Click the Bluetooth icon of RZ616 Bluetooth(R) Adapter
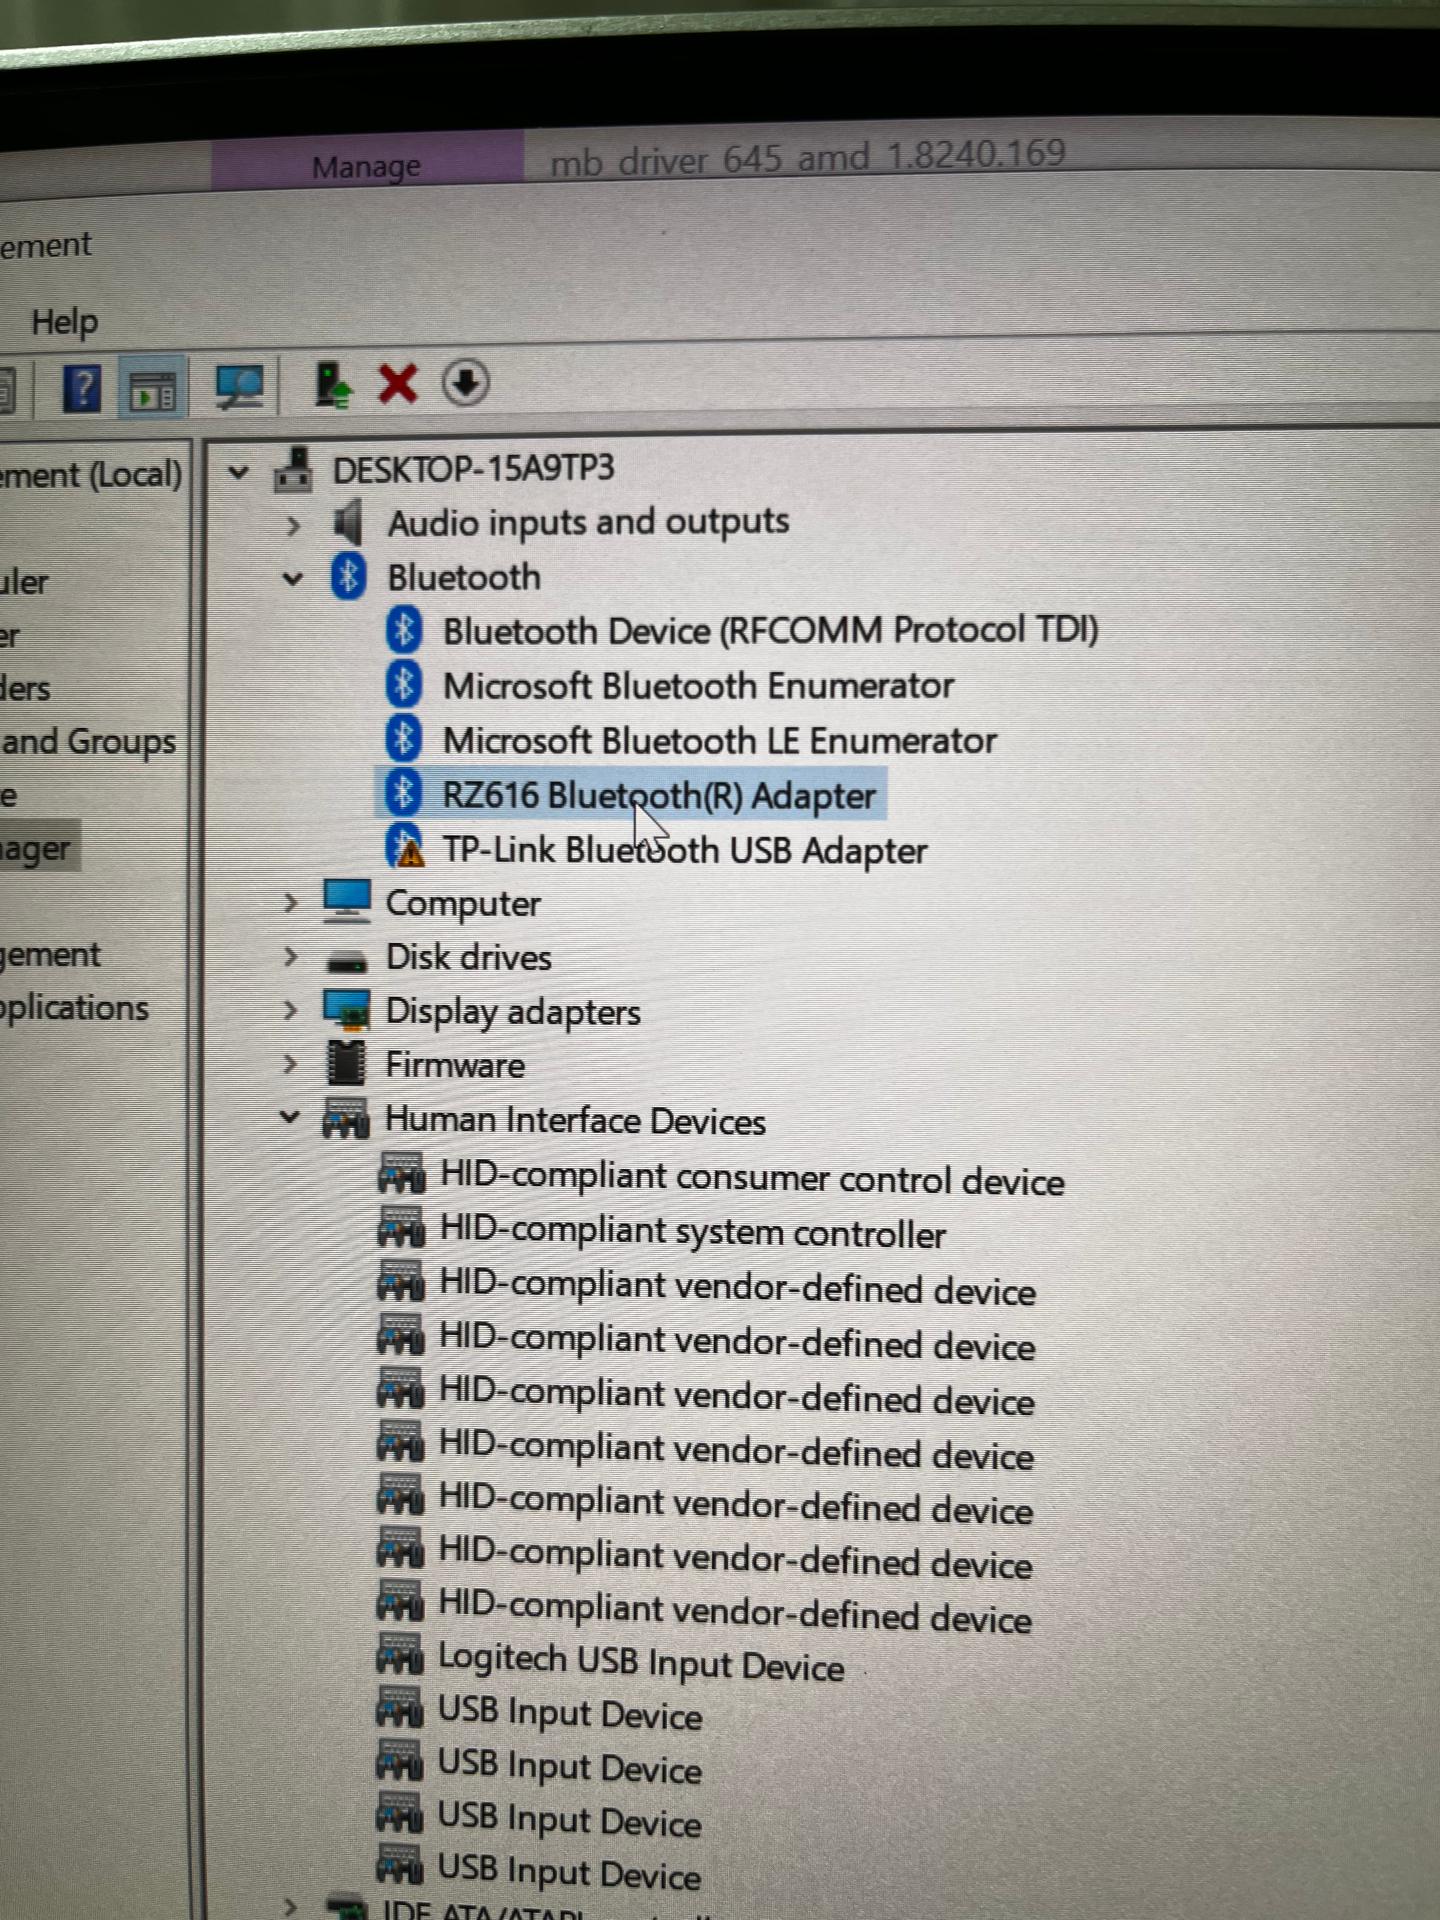This screenshot has width=1440, height=1920. [404, 793]
